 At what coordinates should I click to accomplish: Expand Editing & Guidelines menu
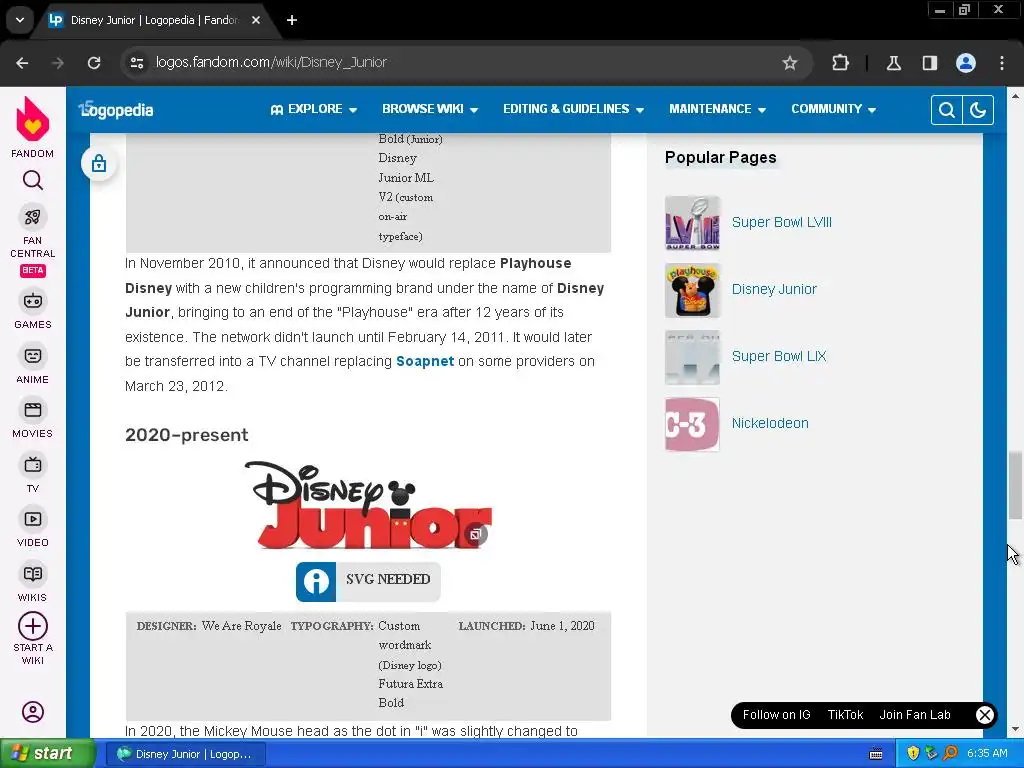coord(573,109)
